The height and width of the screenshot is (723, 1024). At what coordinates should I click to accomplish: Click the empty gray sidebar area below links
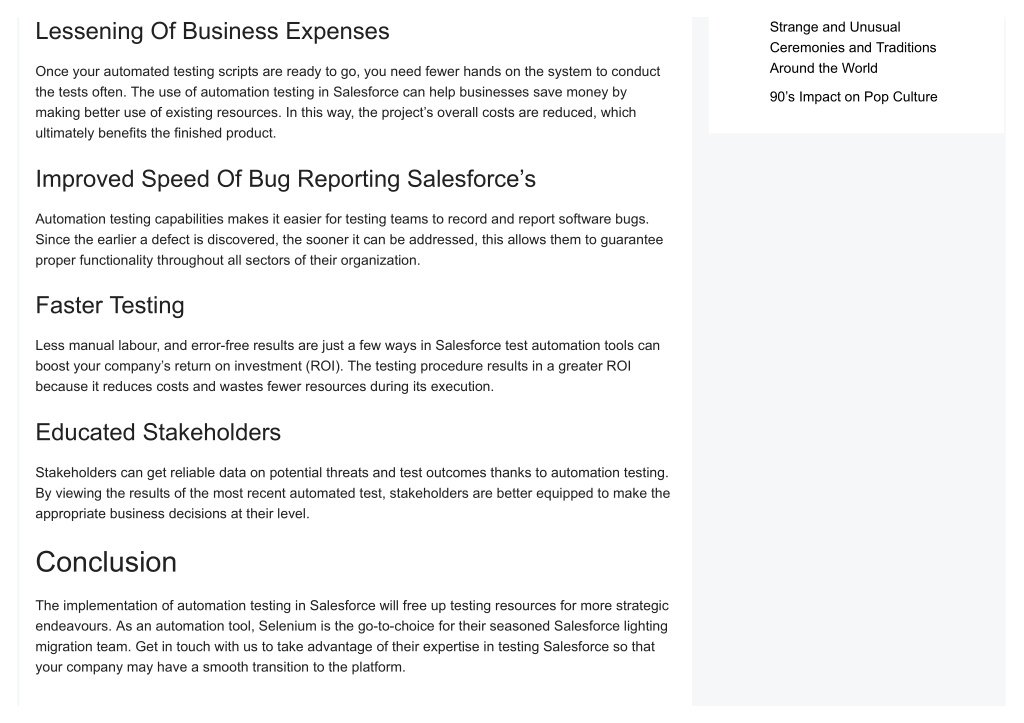click(856, 418)
